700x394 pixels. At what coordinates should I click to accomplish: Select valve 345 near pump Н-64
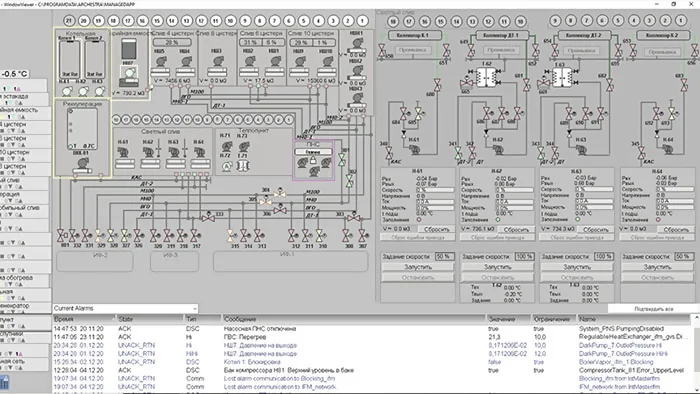(x=642, y=153)
